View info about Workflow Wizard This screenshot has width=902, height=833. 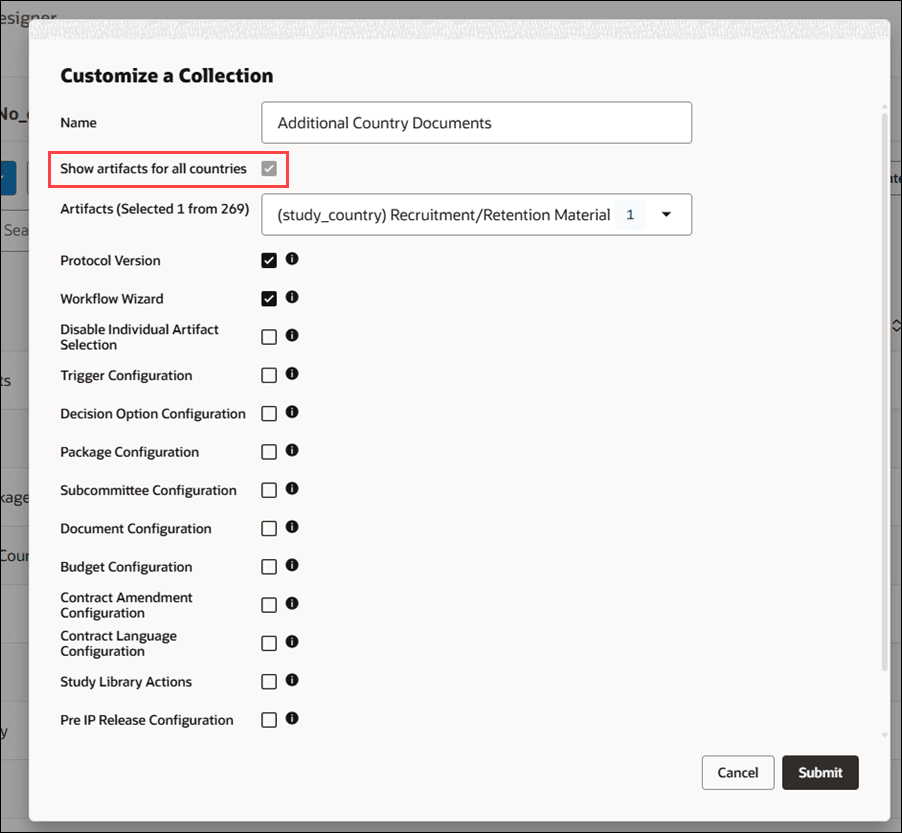point(290,298)
